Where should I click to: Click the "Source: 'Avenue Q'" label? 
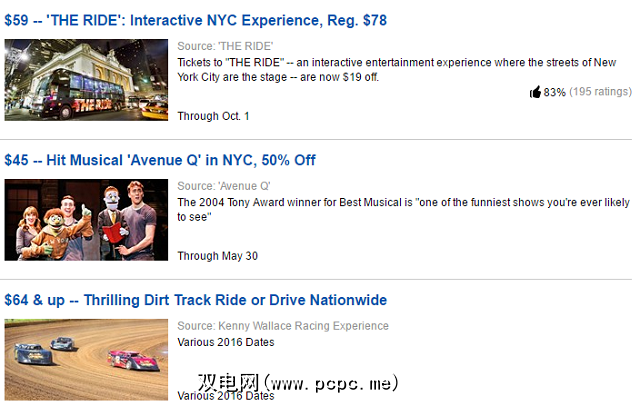[x=224, y=186]
